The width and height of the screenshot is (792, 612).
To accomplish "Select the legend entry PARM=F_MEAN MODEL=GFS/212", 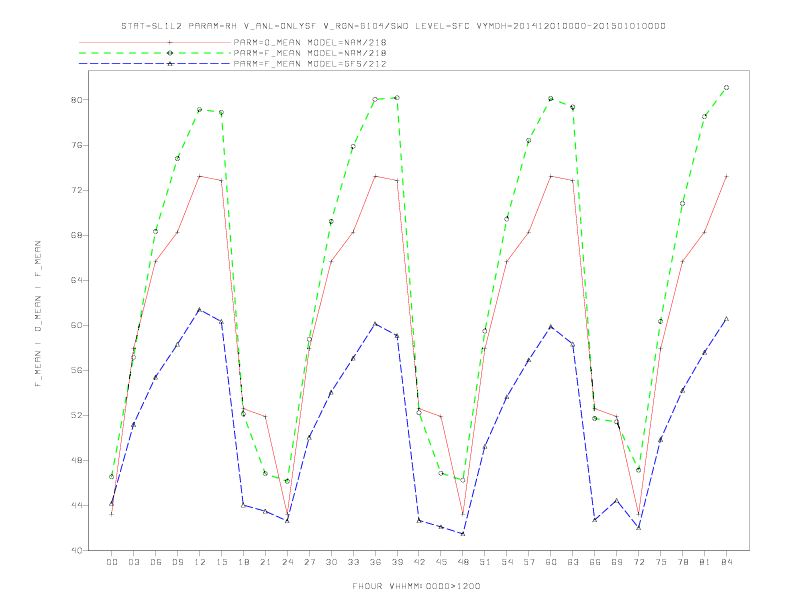I will [310, 64].
